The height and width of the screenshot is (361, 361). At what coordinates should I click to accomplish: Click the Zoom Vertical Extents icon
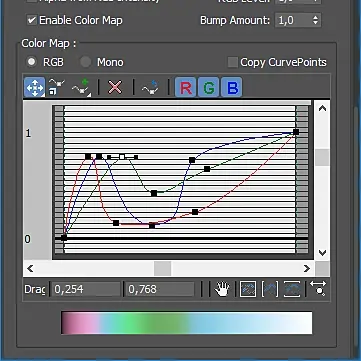tap(292, 289)
